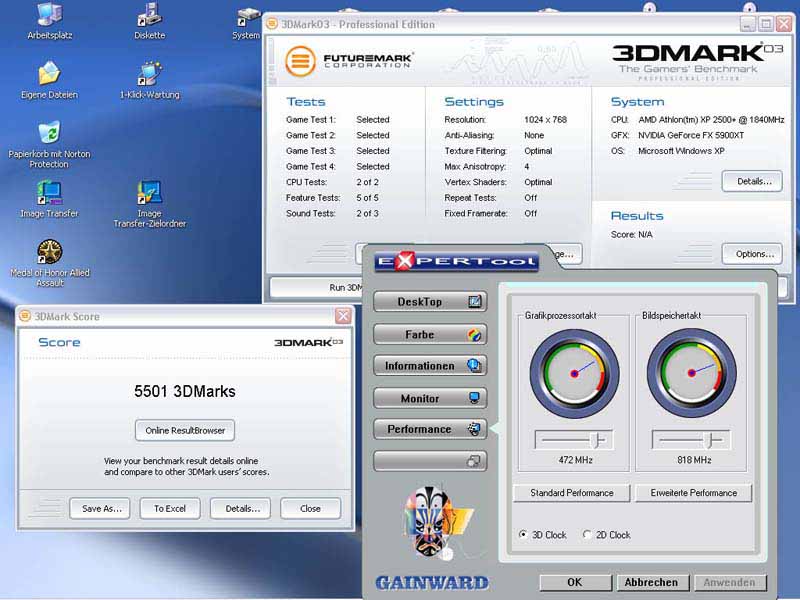Image resolution: width=800 pixels, height=600 pixels.
Task: Click the NVIDIA GeForce FX 5900XT text
Action: pyautogui.click(x=691, y=135)
